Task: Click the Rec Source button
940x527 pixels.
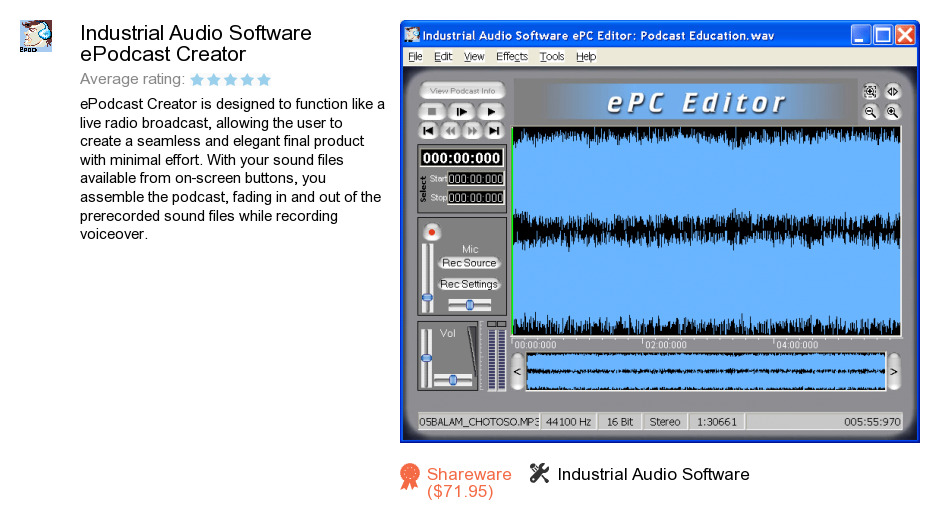Action: click(469, 263)
